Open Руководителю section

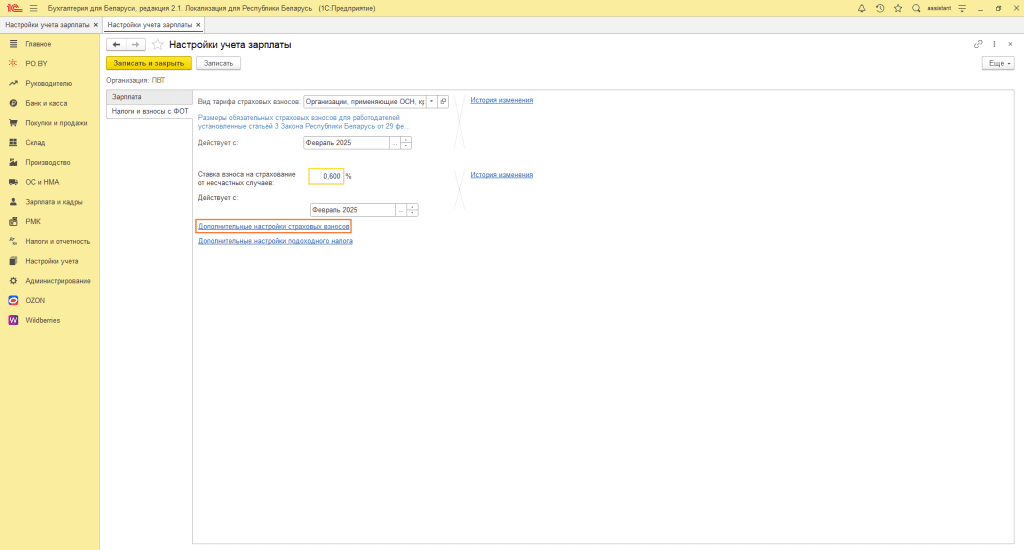[x=50, y=84]
